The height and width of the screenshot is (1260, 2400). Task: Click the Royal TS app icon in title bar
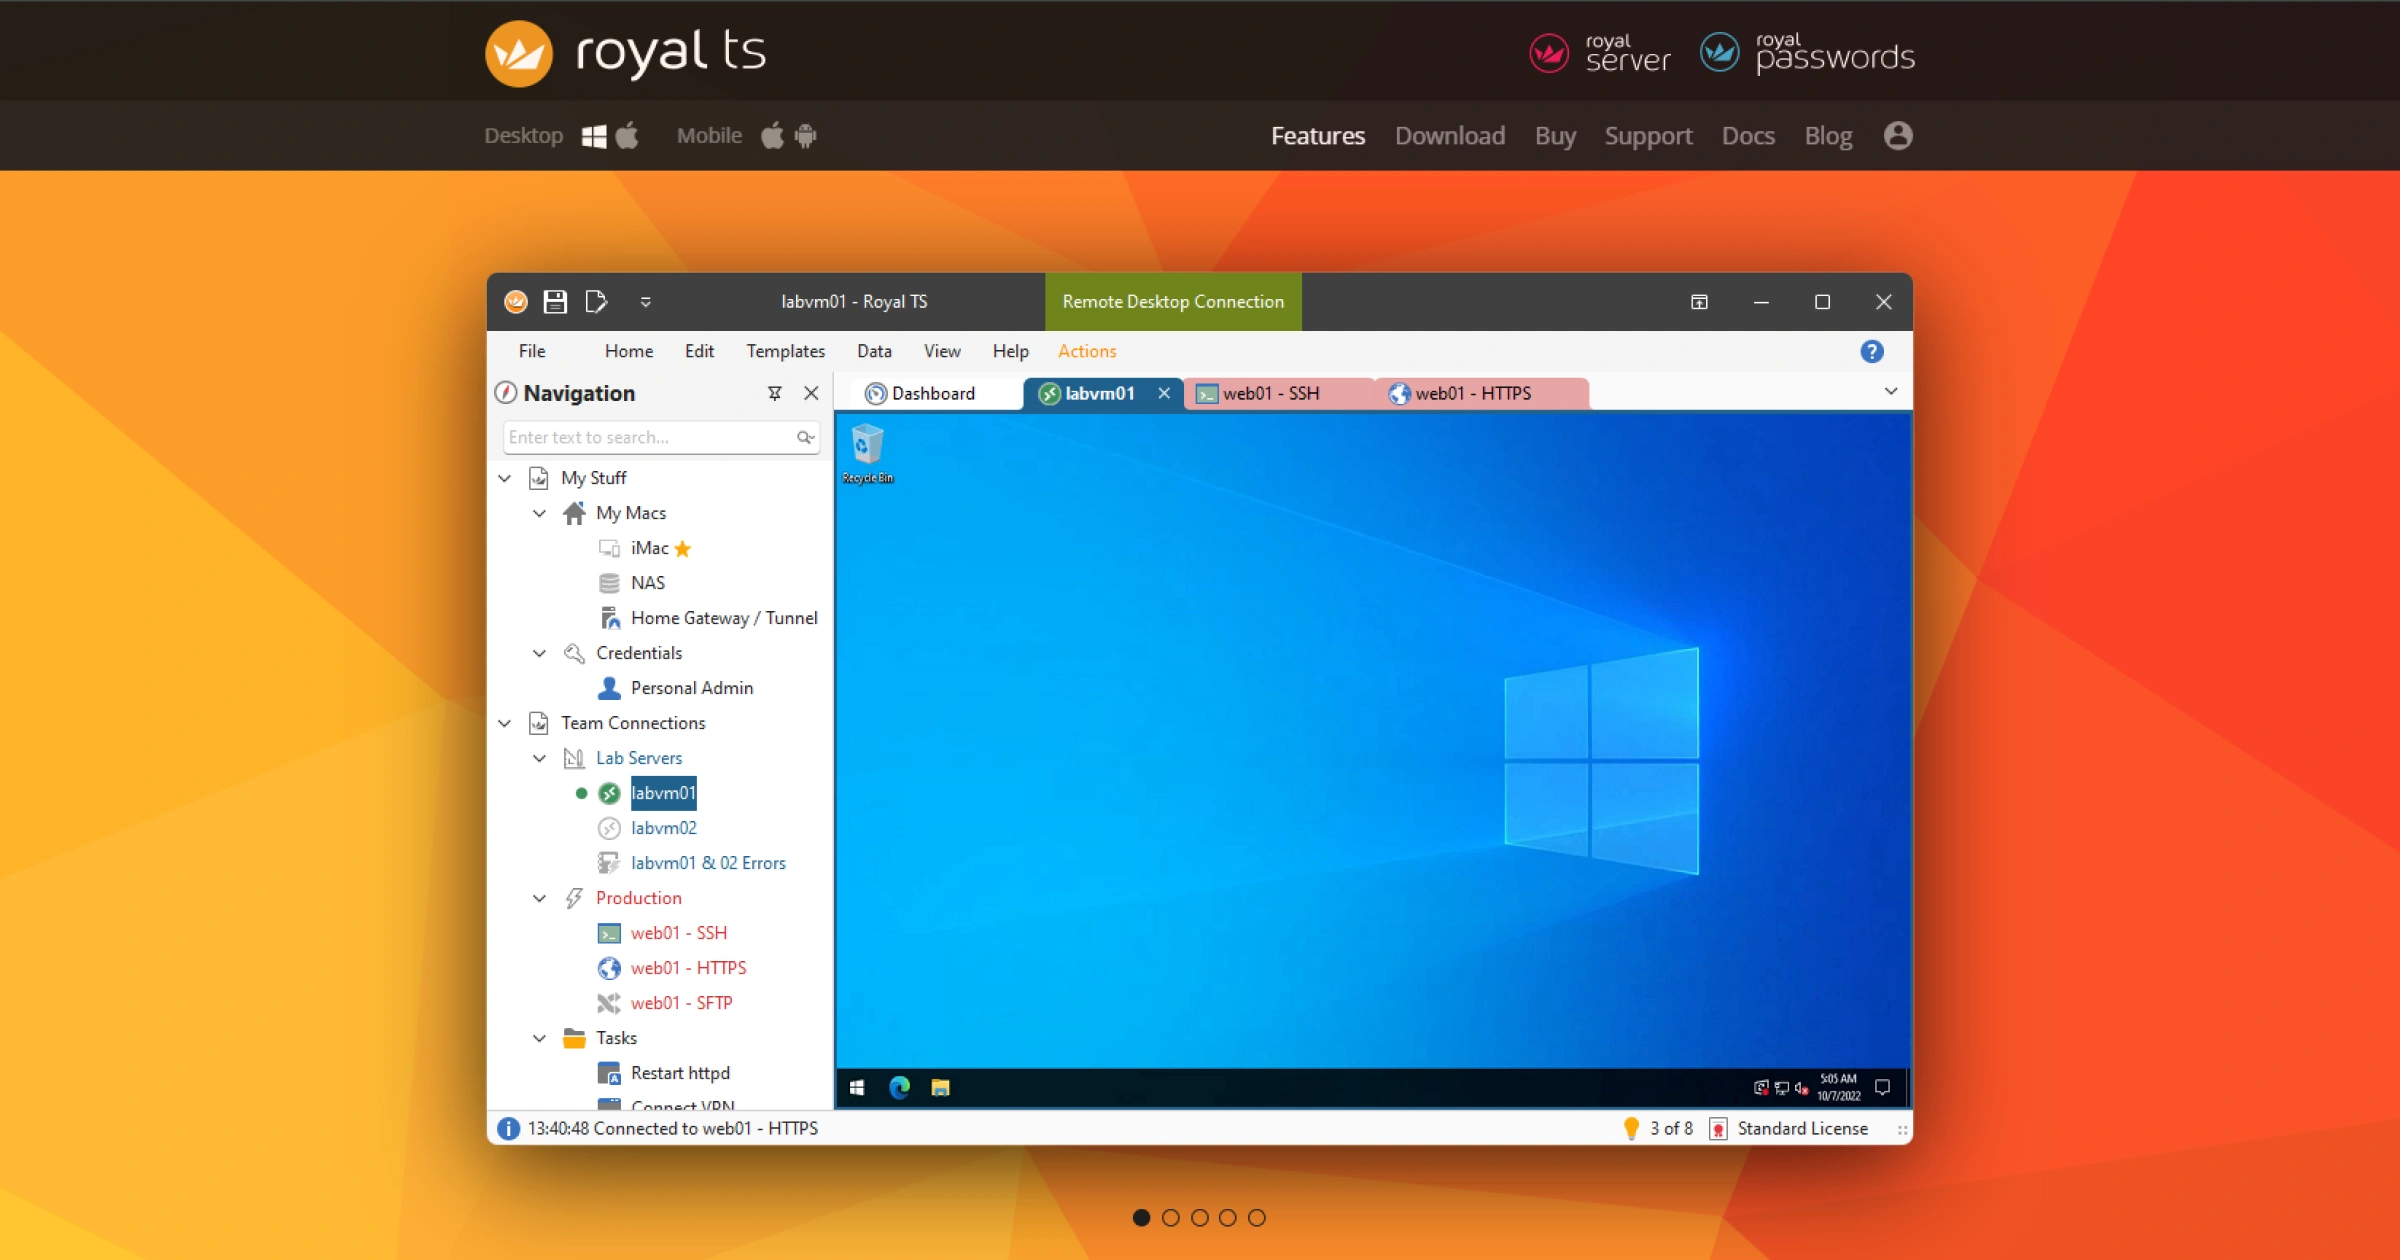[516, 302]
